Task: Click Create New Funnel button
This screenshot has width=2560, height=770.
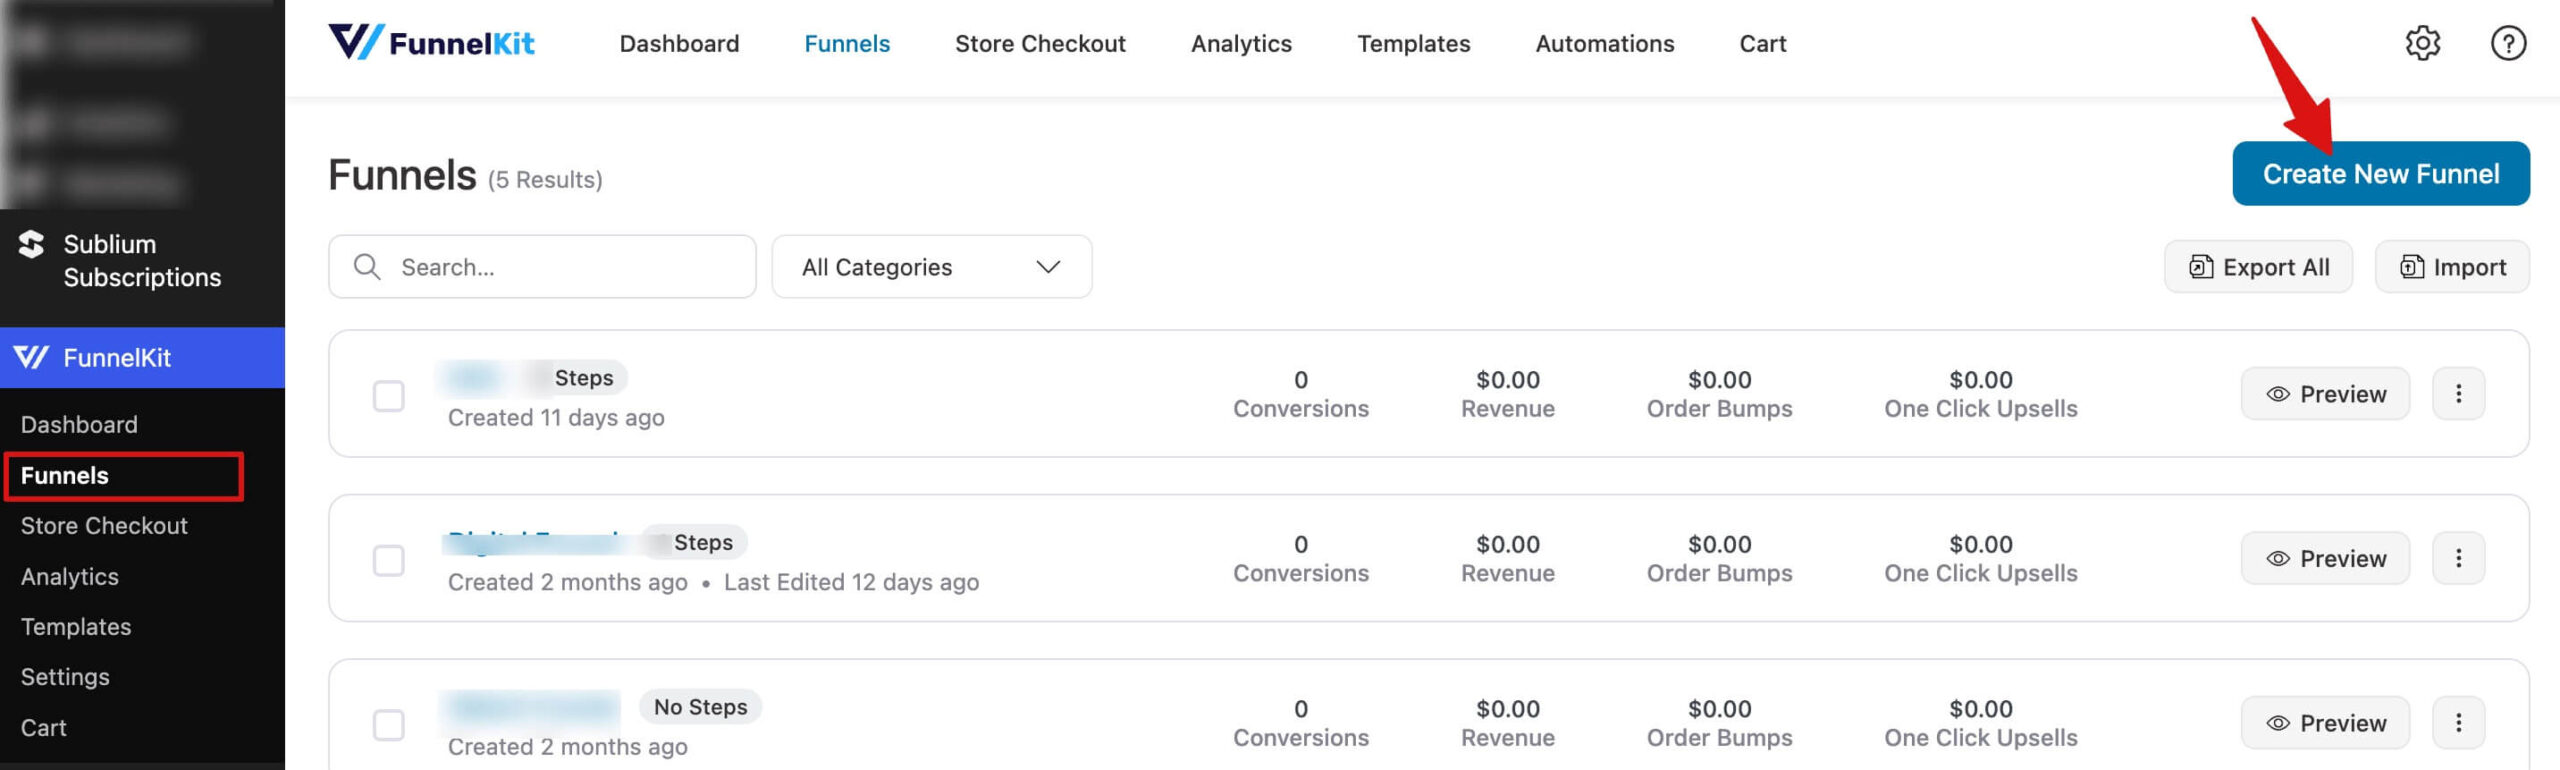Action: (x=2380, y=174)
